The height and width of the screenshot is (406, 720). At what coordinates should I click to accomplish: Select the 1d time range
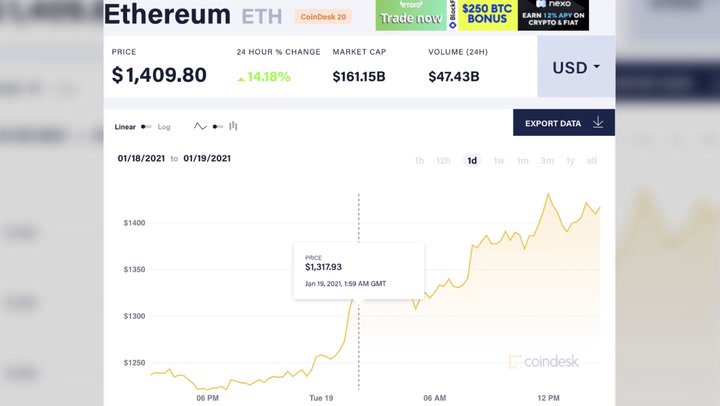click(472, 161)
